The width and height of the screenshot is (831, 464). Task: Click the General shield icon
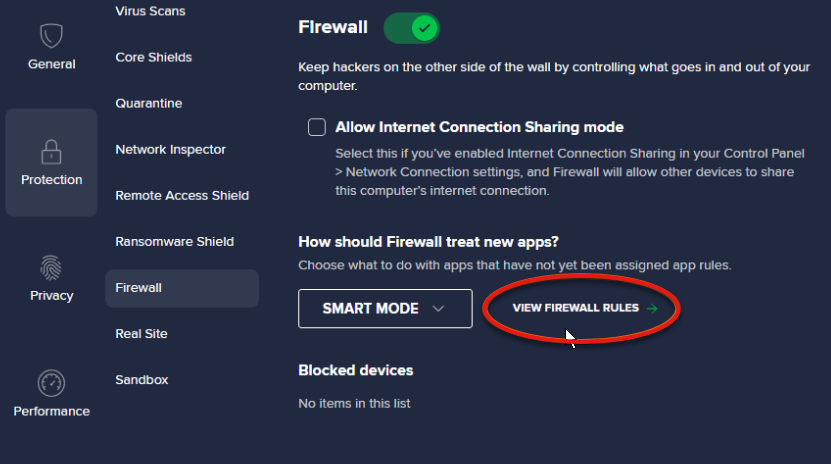[51, 36]
